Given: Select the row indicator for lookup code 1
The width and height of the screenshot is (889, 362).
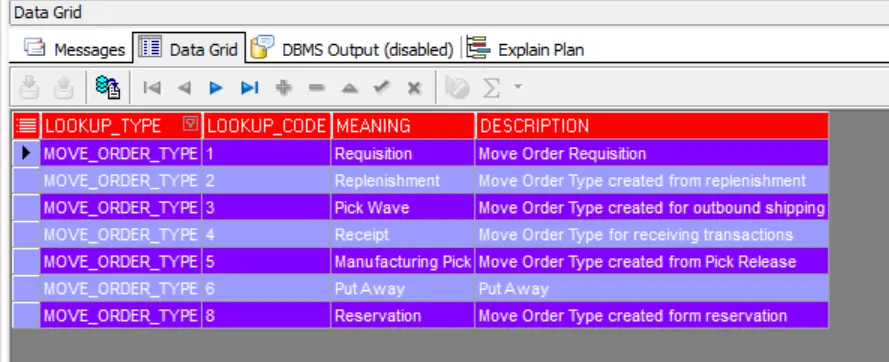Looking at the screenshot, I should pos(26,153).
